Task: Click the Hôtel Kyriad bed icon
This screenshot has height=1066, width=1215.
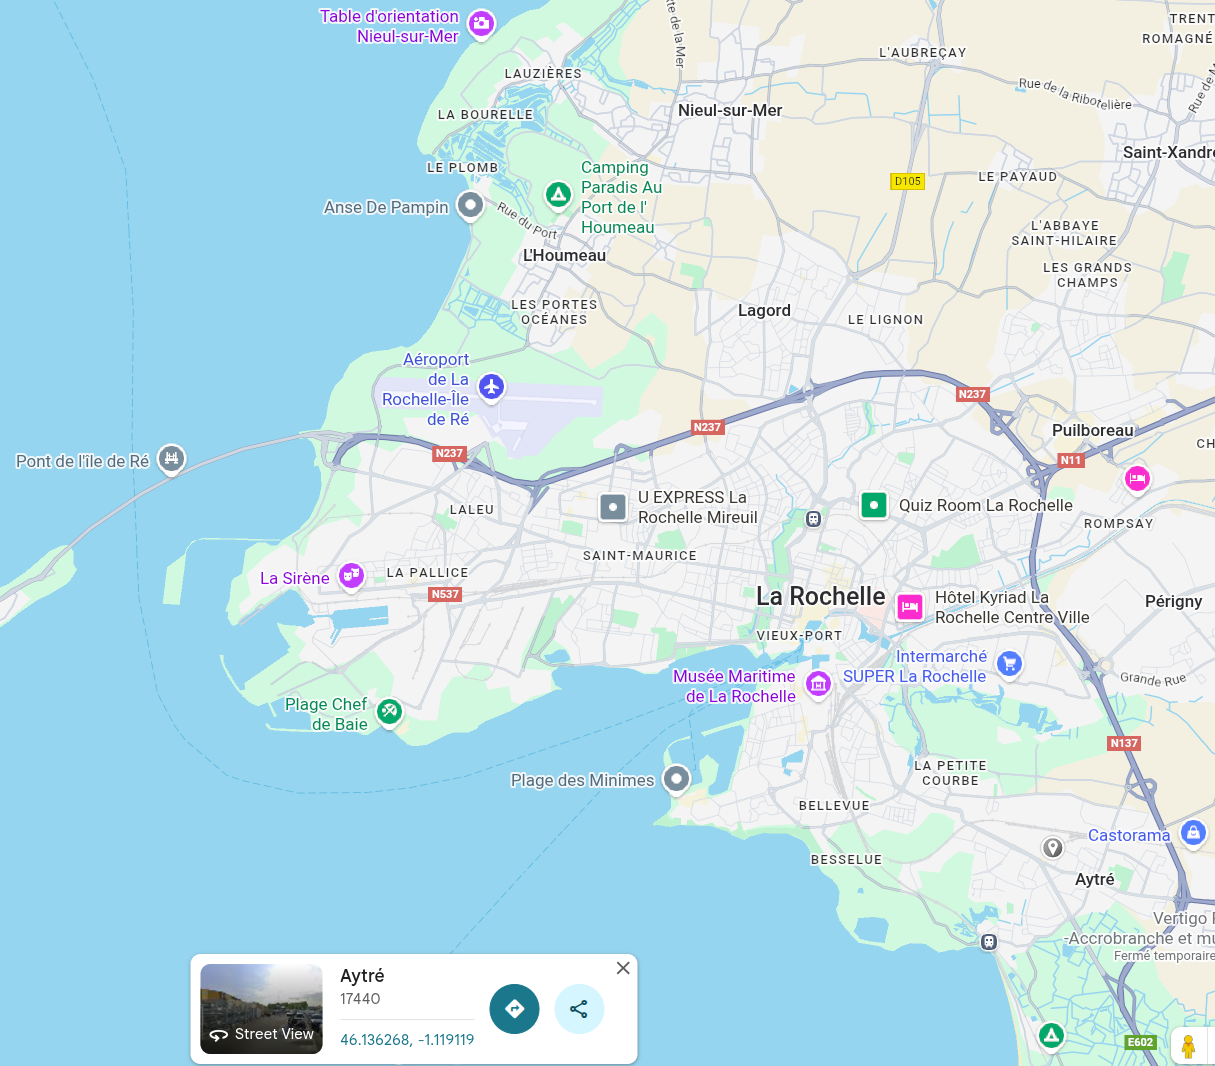Action: [x=909, y=607]
